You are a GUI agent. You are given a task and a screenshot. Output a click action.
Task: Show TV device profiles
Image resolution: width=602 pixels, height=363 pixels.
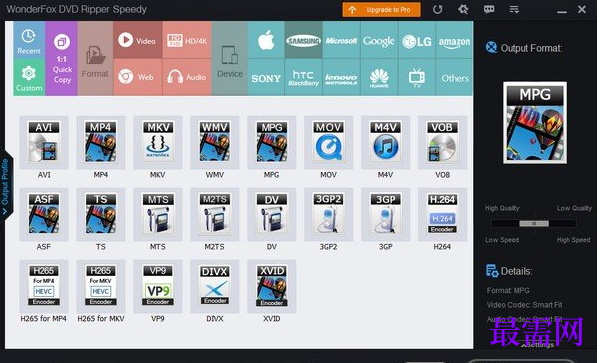point(417,77)
